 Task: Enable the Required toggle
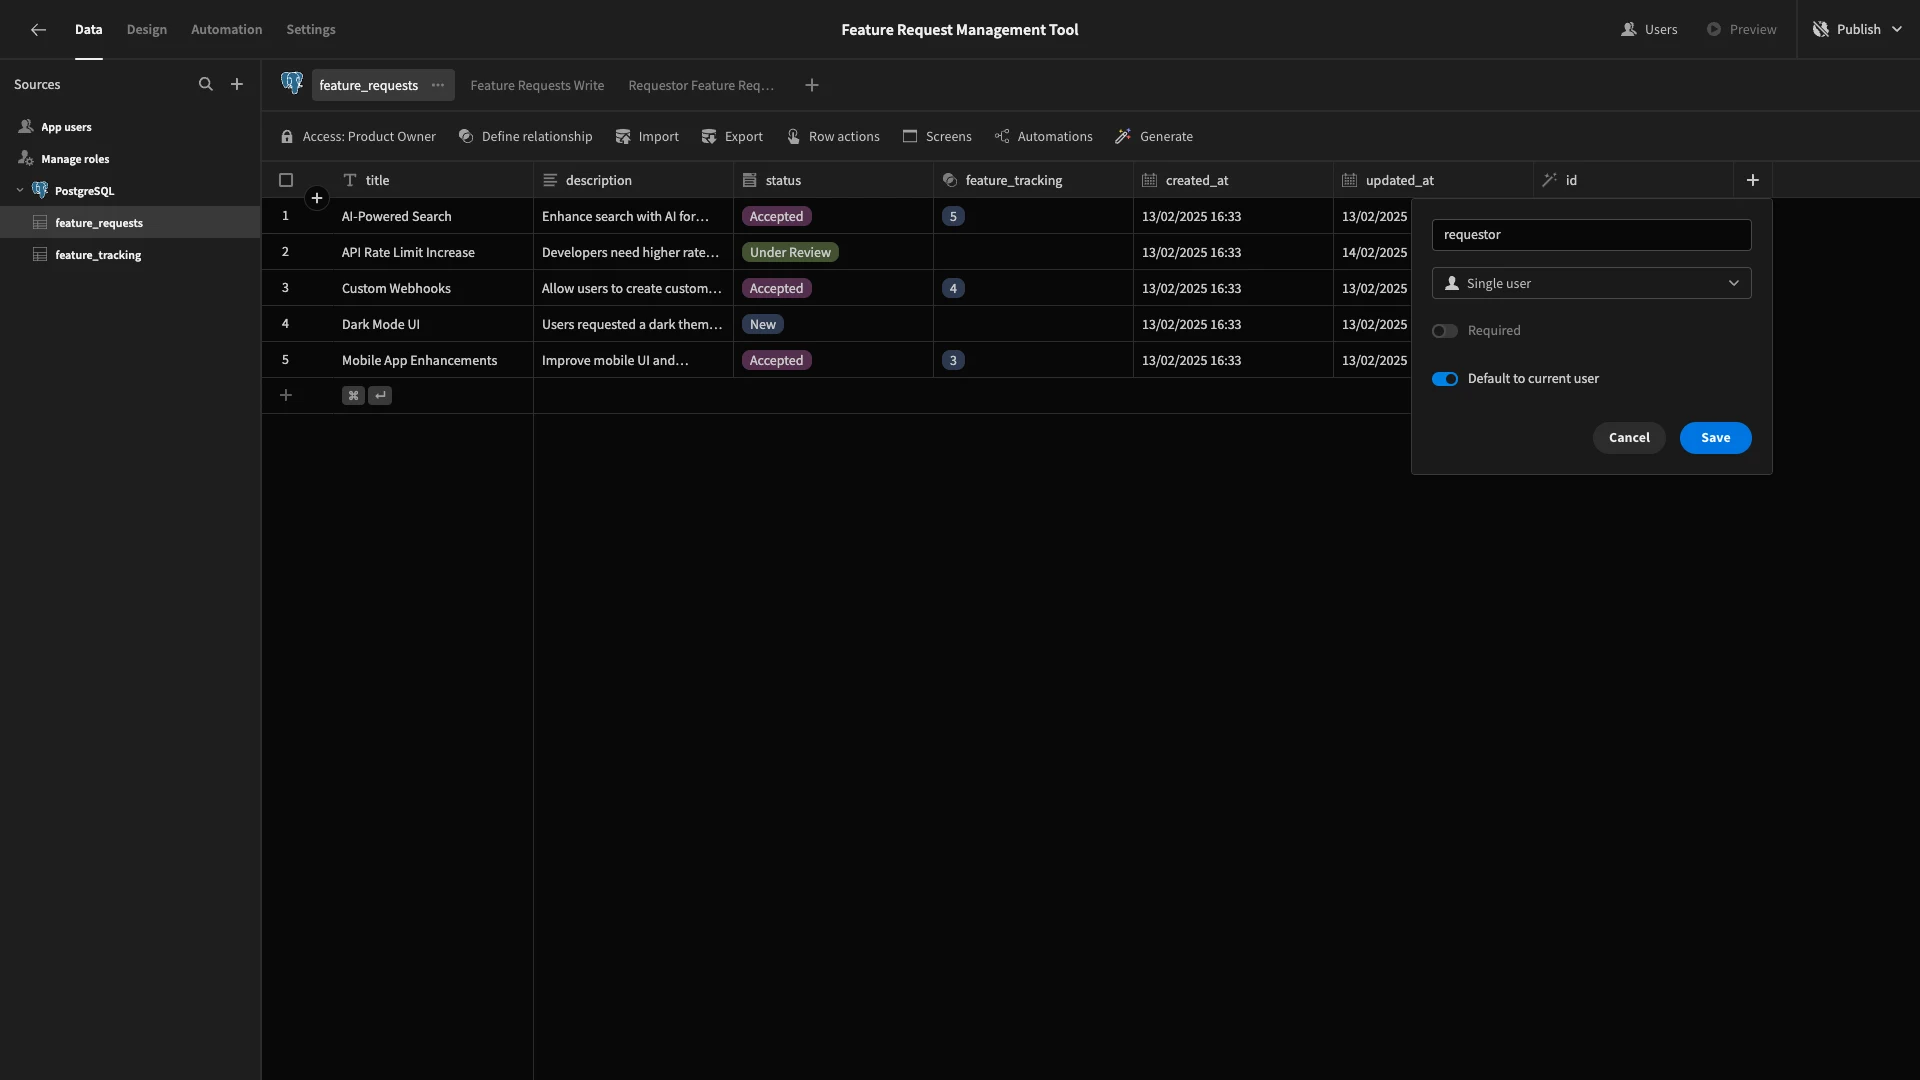point(1444,331)
